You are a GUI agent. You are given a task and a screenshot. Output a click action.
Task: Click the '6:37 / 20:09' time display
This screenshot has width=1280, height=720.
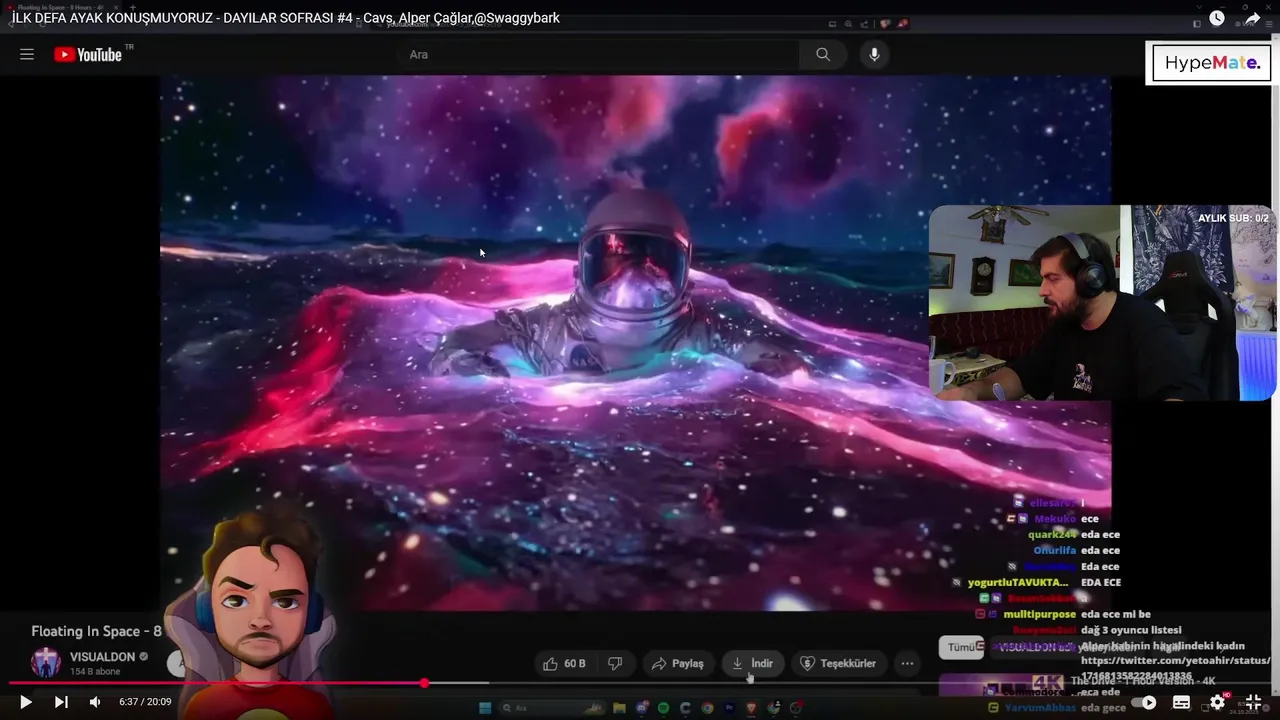(145, 702)
